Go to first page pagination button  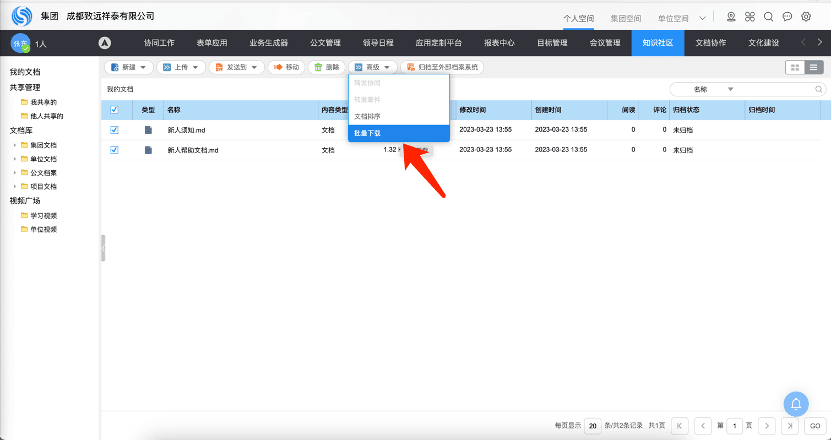click(680, 426)
